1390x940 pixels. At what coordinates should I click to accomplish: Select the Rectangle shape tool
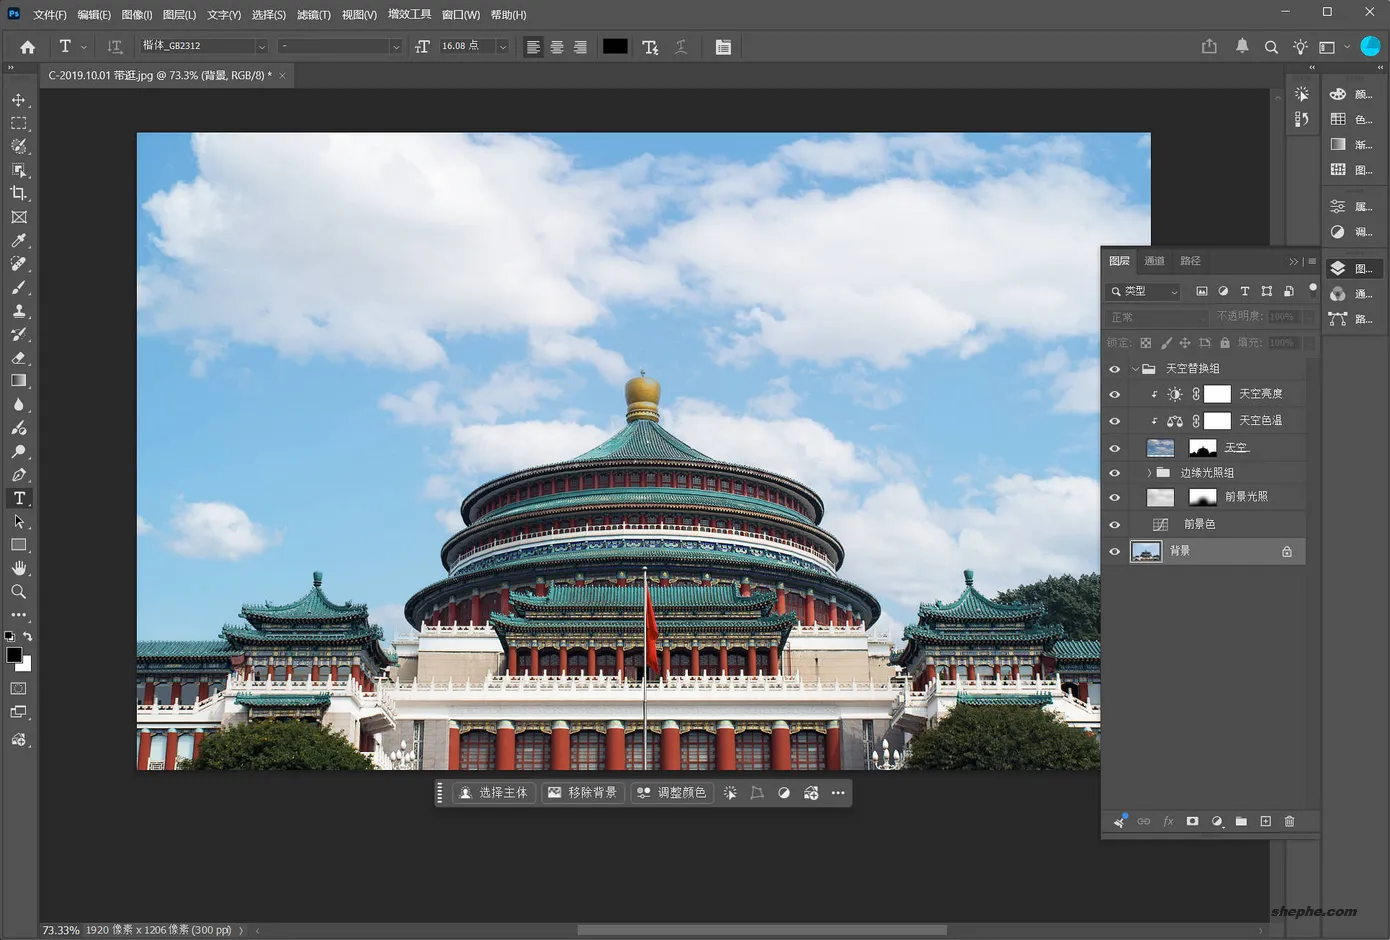coord(18,545)
